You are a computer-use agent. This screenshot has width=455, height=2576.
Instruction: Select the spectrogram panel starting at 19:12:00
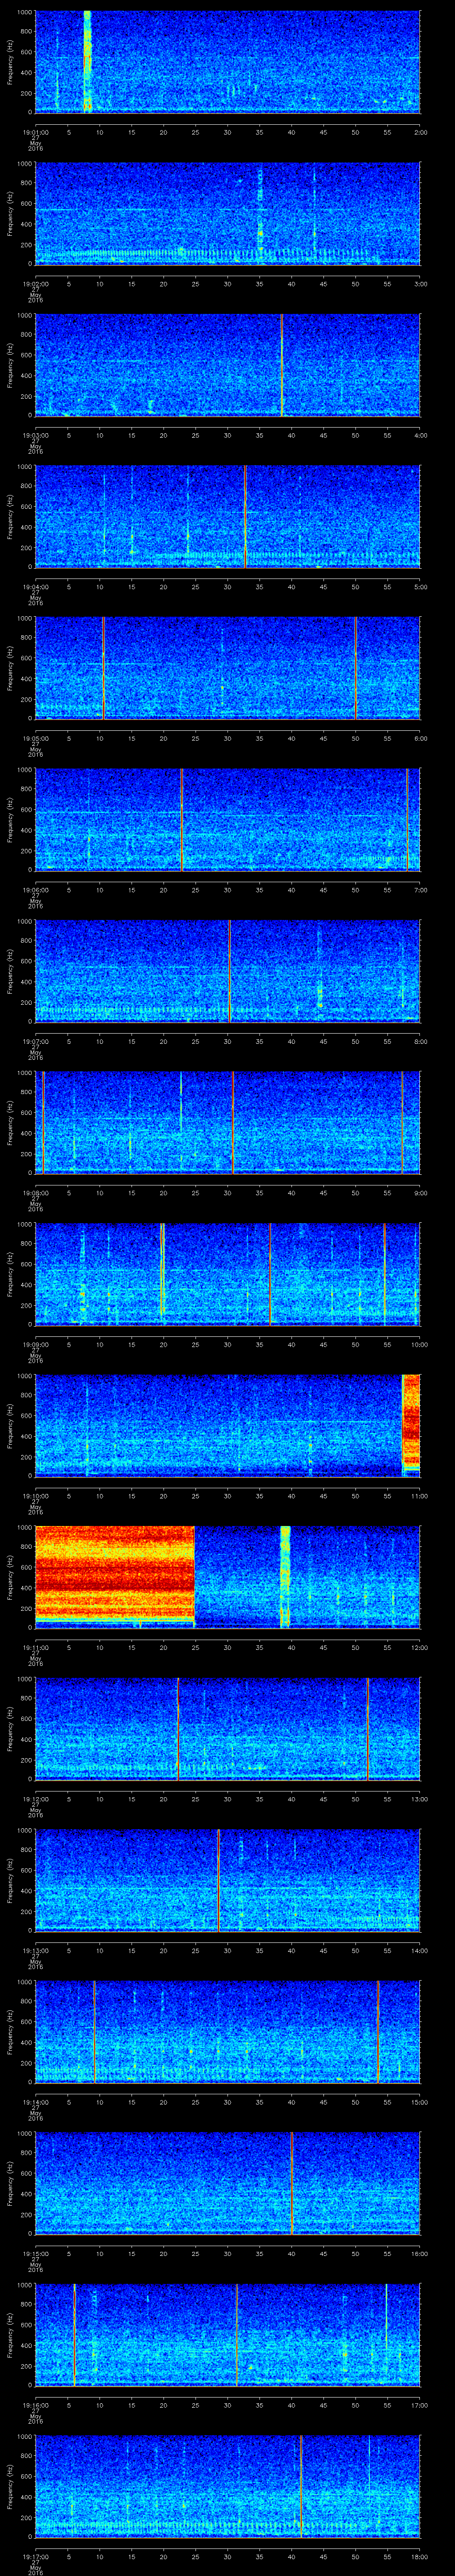click(x=228, y=1728)
